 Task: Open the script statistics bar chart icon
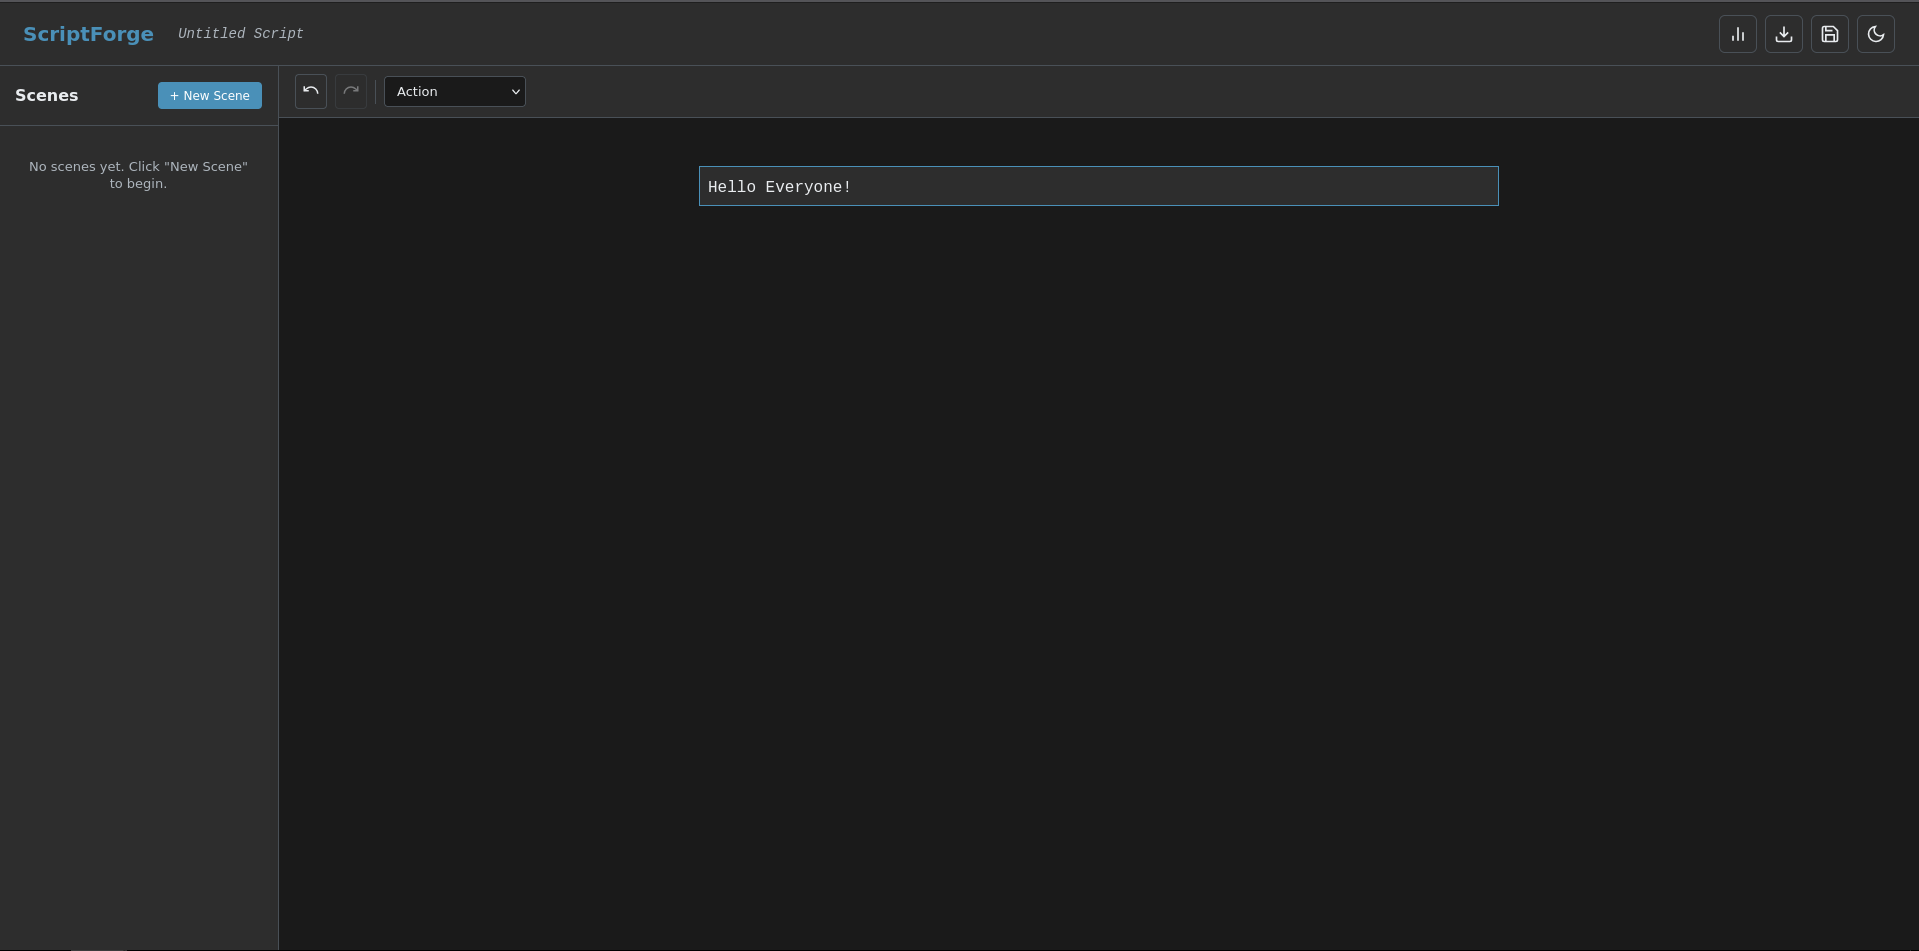coord(1737,34)
